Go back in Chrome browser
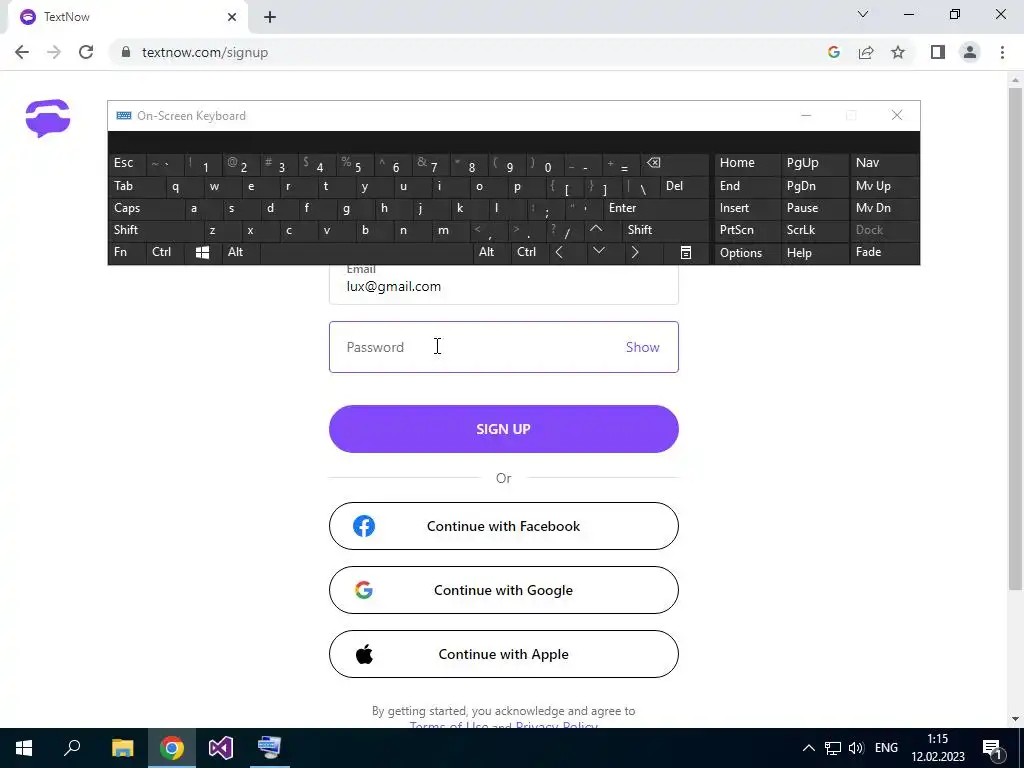This screenshot has width=1024, height=768. [22, 52]
